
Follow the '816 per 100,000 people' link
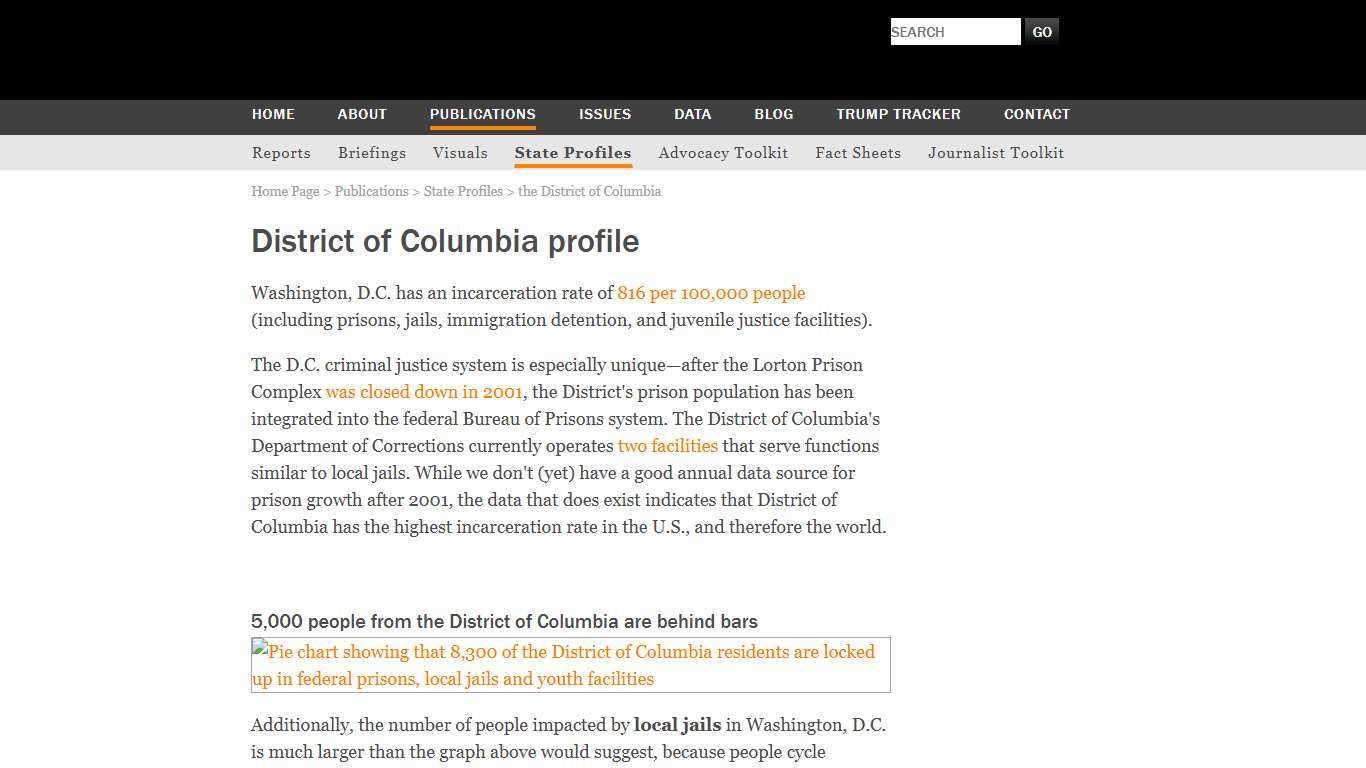click(x=711, y=293)
